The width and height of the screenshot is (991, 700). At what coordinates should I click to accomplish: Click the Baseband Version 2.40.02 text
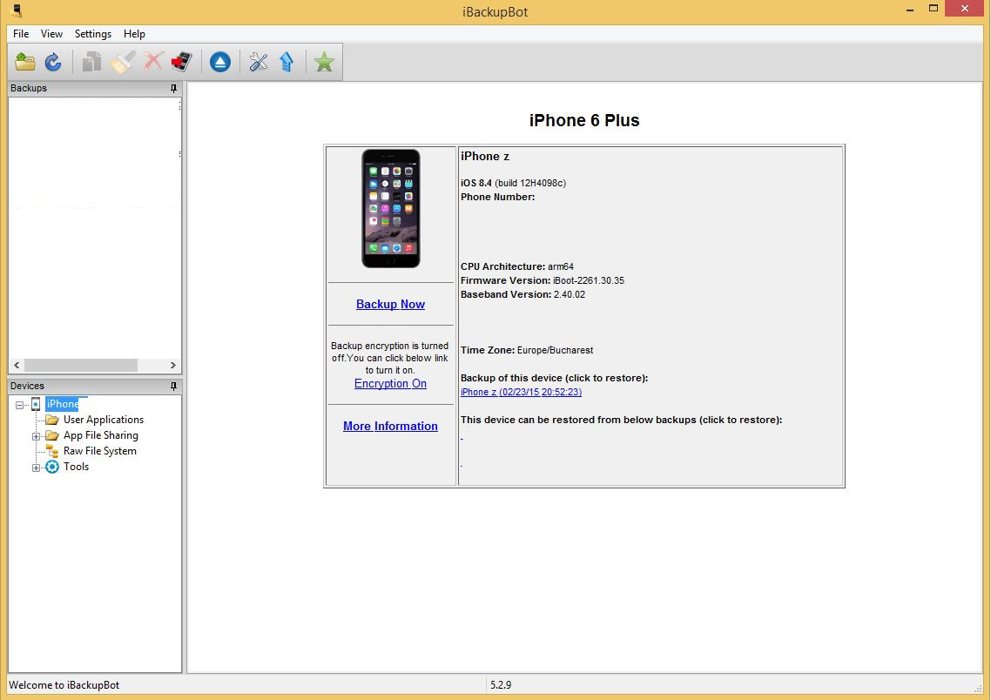523,294
